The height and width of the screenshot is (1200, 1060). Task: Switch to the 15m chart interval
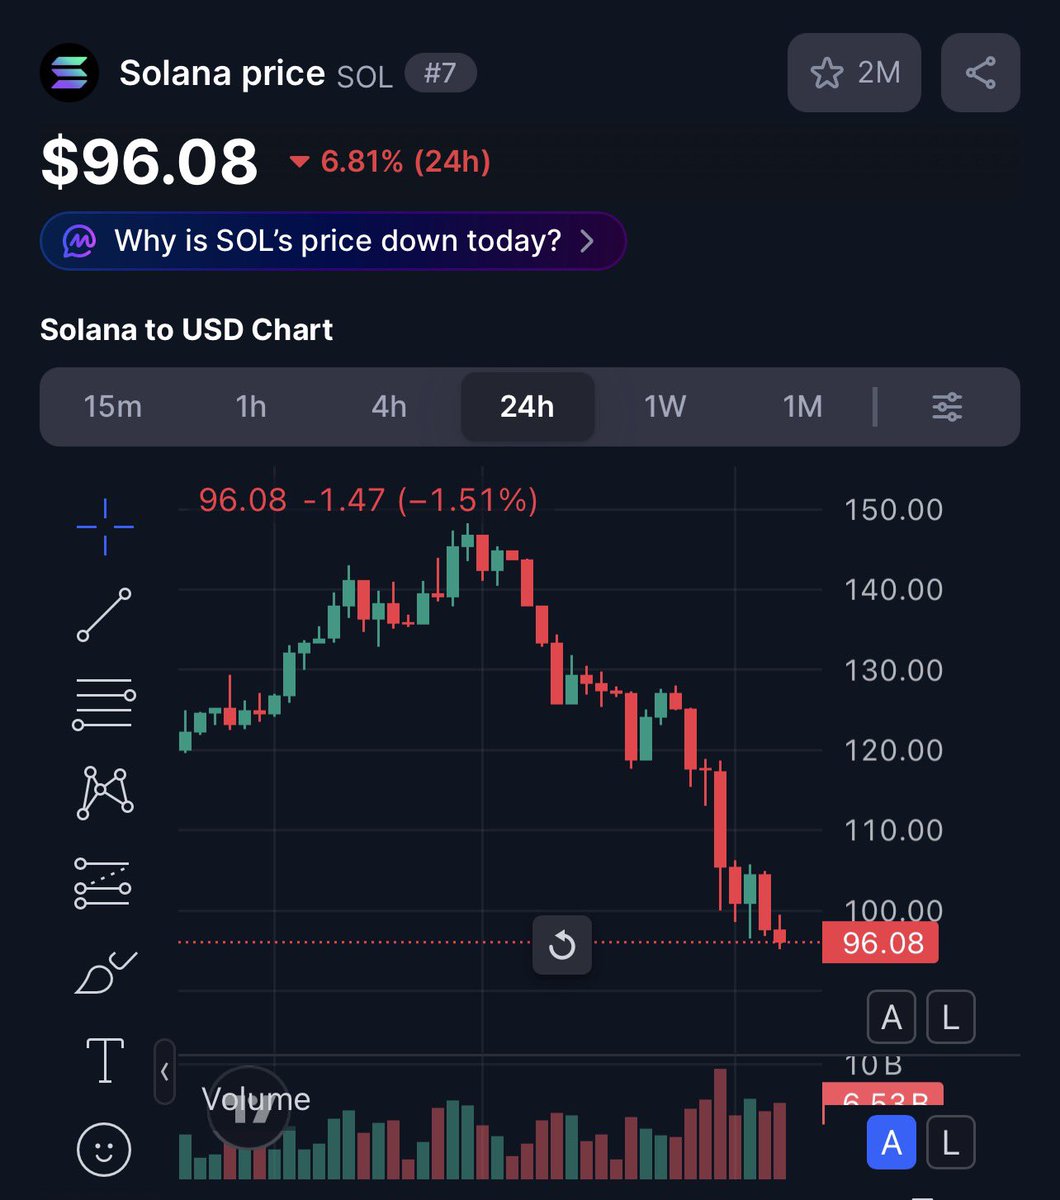(113, 407)
